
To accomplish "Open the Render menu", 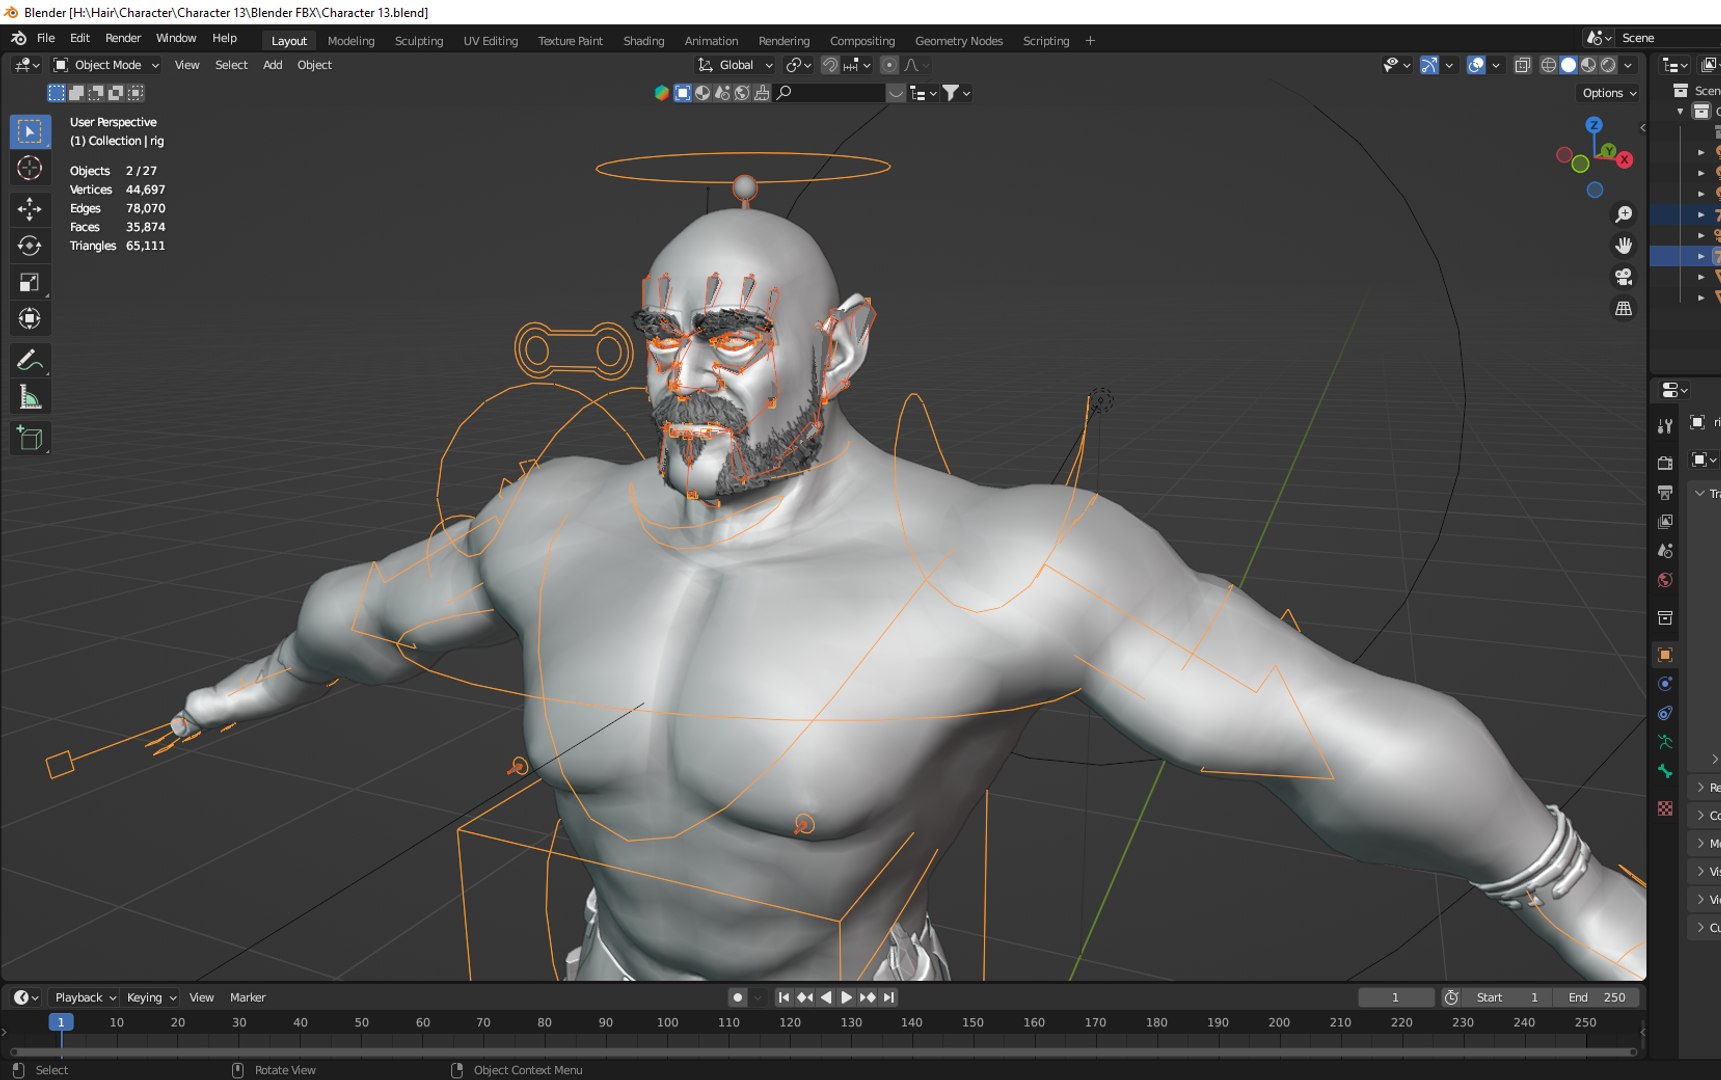I will pyautogui.click(x=123, y=38).
